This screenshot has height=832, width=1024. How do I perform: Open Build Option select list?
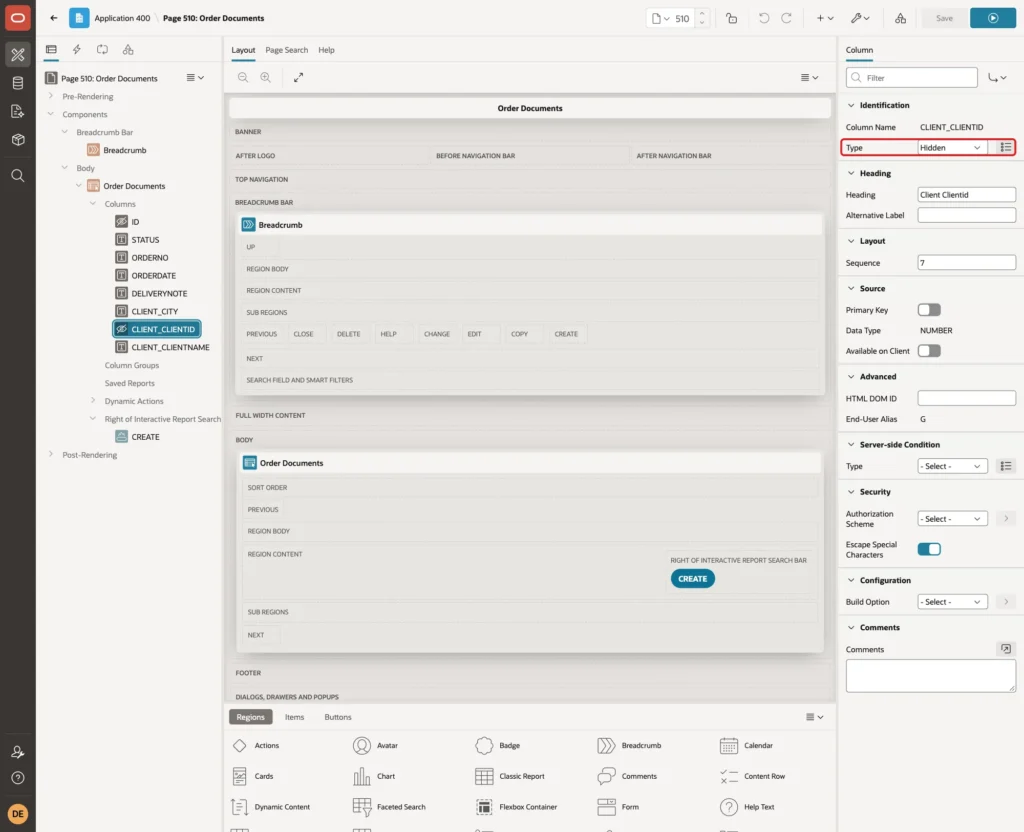(x=952, y=601)
